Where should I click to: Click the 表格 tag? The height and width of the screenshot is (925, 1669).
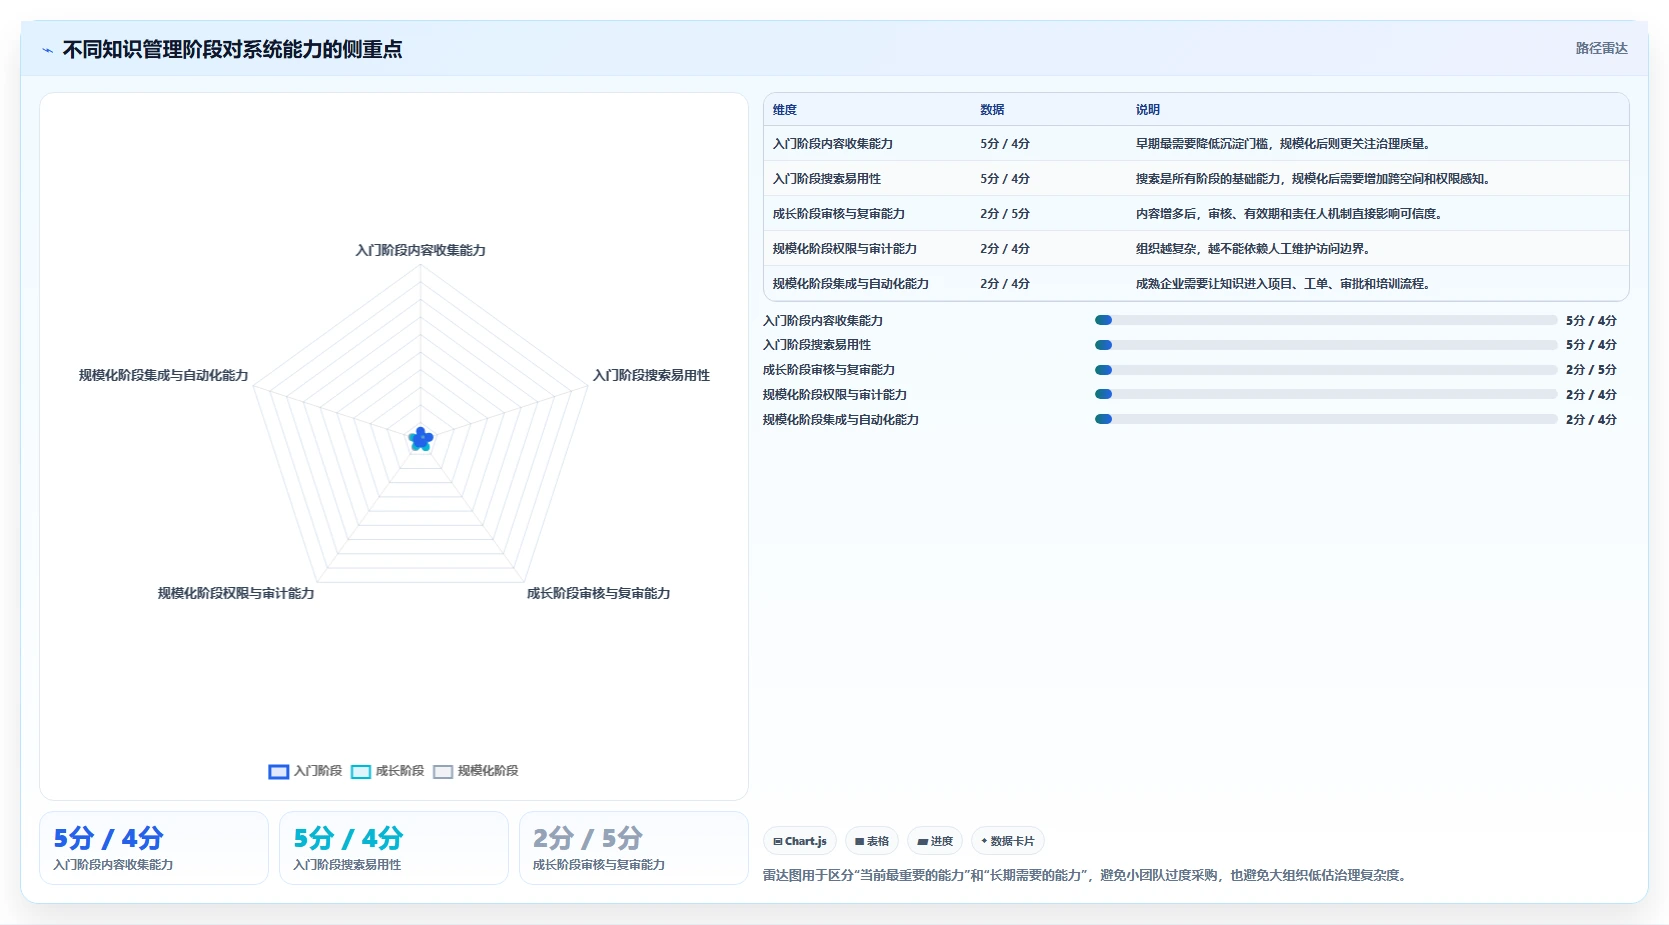click(872, 841)
